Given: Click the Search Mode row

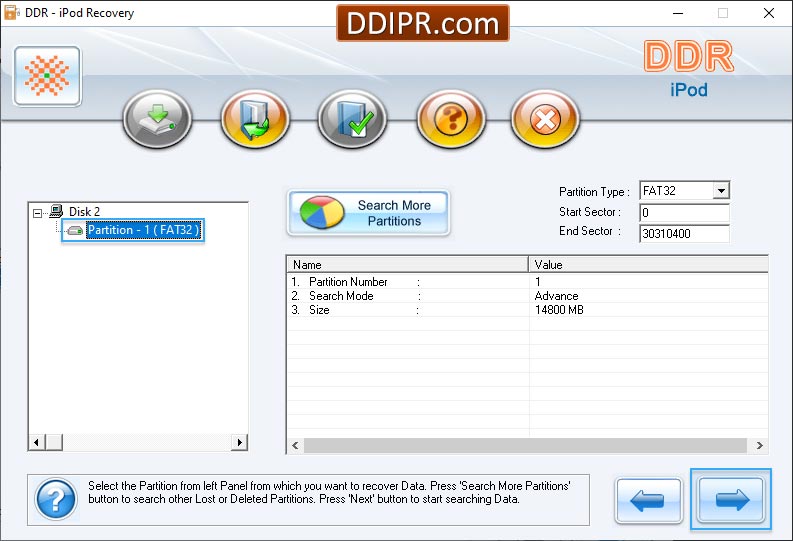Looking at the screenshot, I should 527,296.
